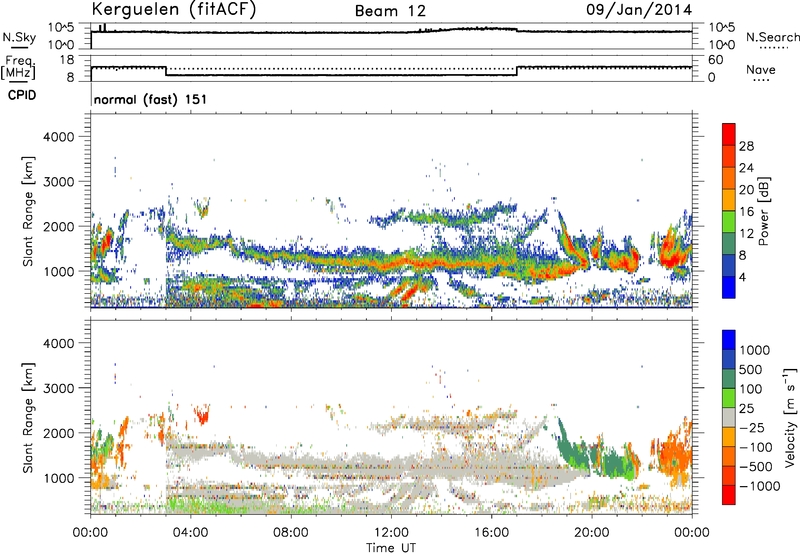Click the '16:00' time tick label
800x554 pixels.
[x=491, y=533]
